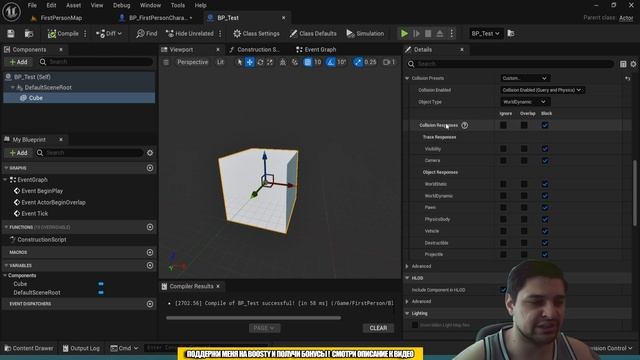Open Event ActorBeginOverlap

(x=53, y=202)
